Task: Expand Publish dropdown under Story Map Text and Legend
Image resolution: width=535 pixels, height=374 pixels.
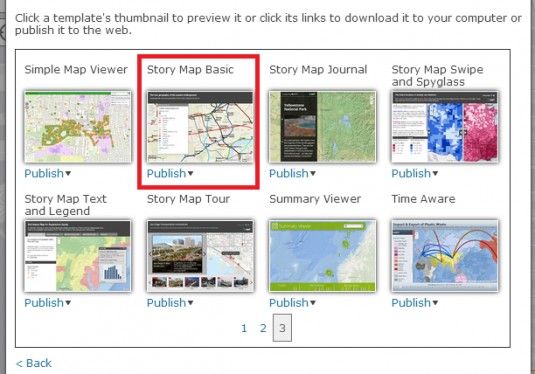Action: [x=48, y=303]
